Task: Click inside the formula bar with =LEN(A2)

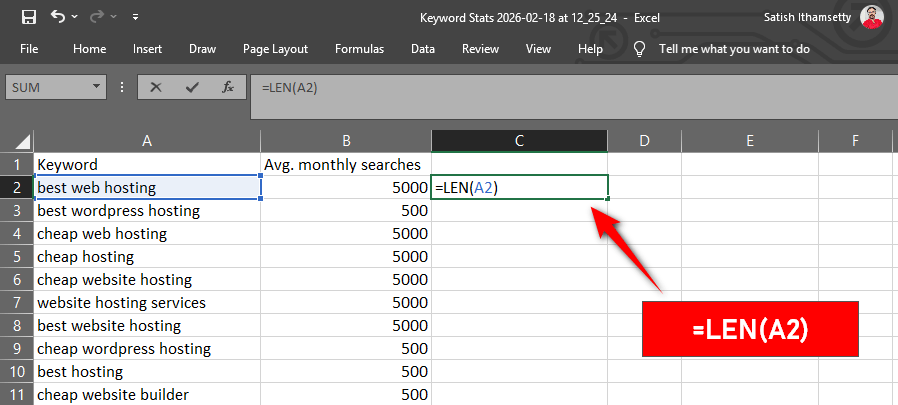Action: (x=574, y=96)
